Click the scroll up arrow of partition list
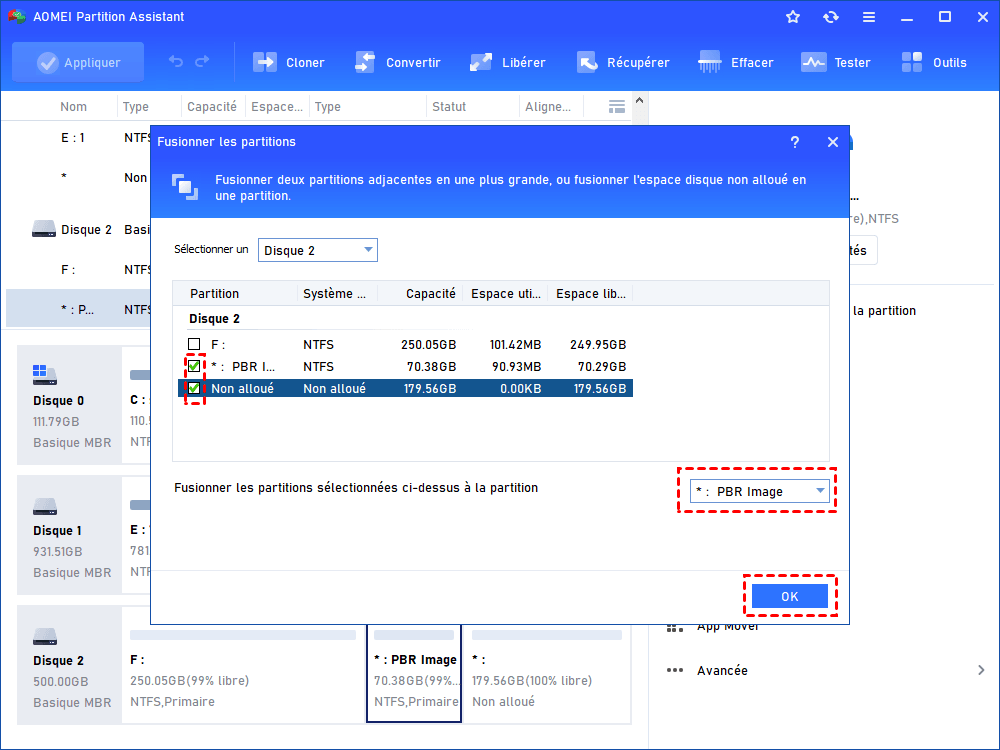1000x750 pixels. [640, 101]
